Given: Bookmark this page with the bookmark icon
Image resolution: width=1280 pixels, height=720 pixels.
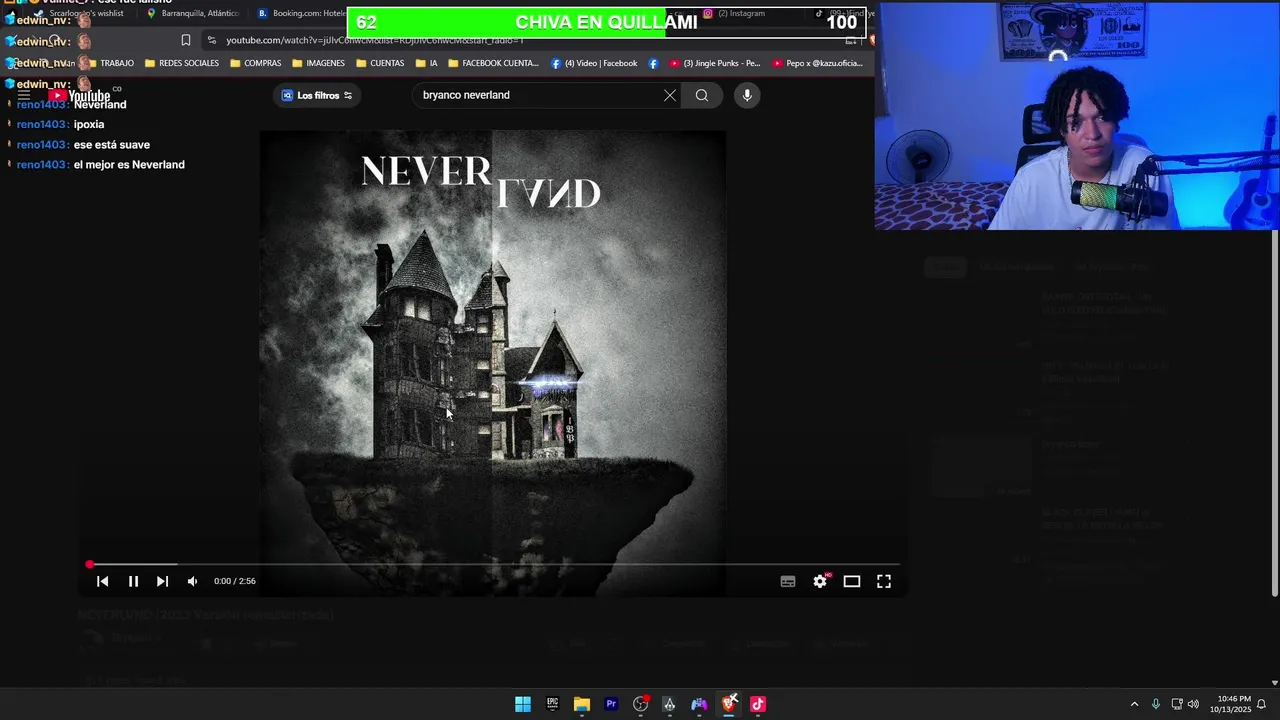Looking at the screenshot, I should pos(185,40).
